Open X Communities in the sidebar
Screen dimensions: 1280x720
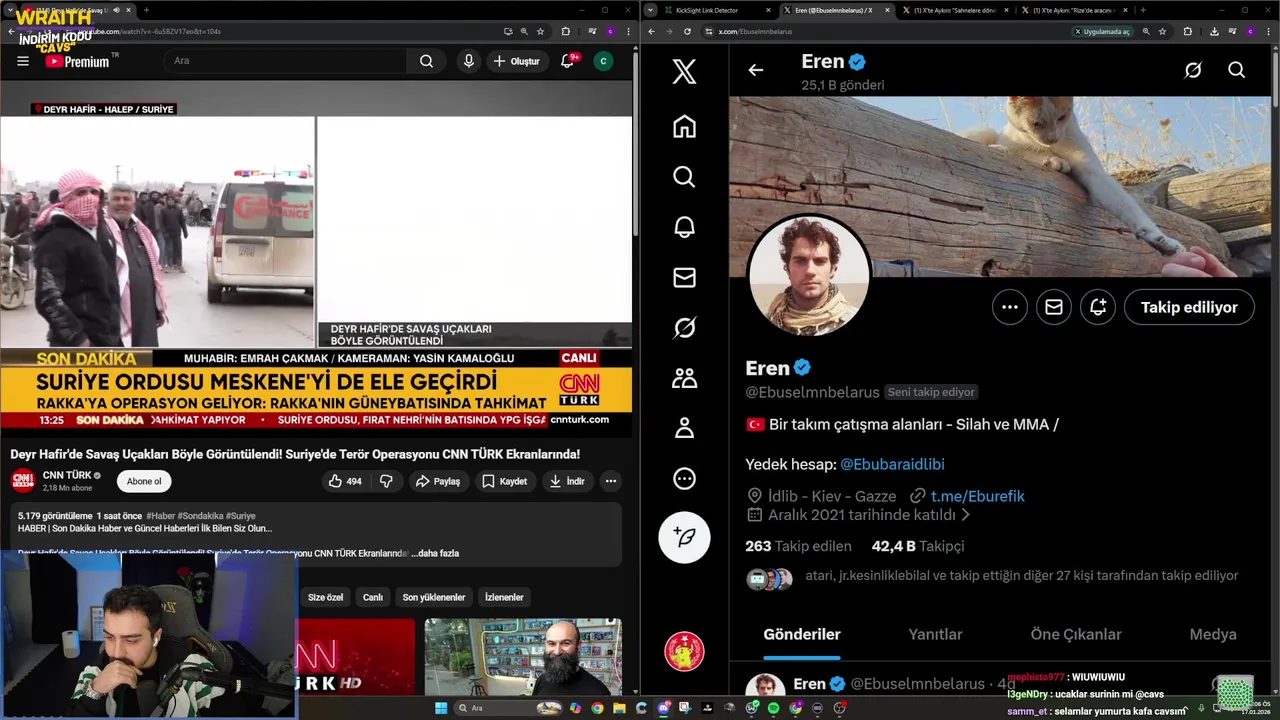(x=684, y=378)
